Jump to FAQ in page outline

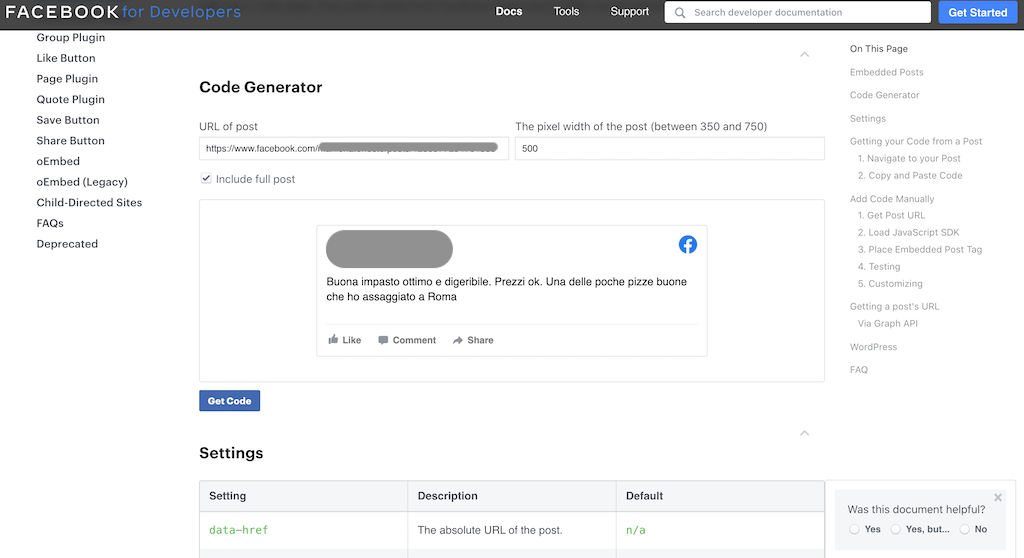pos(859,370)
